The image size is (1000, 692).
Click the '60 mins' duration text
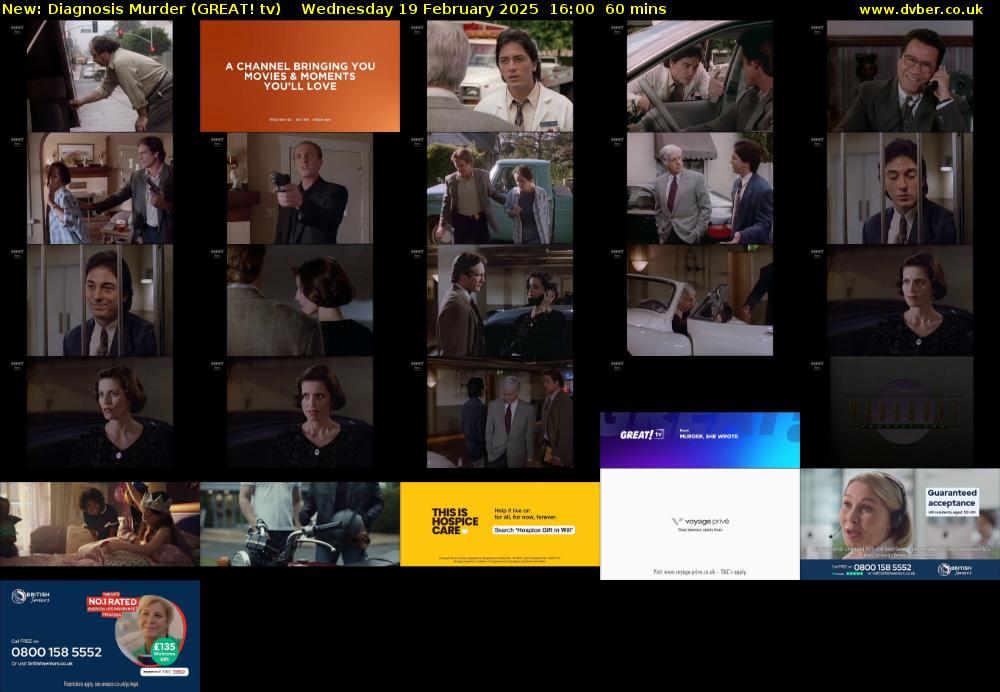point(636,9)
